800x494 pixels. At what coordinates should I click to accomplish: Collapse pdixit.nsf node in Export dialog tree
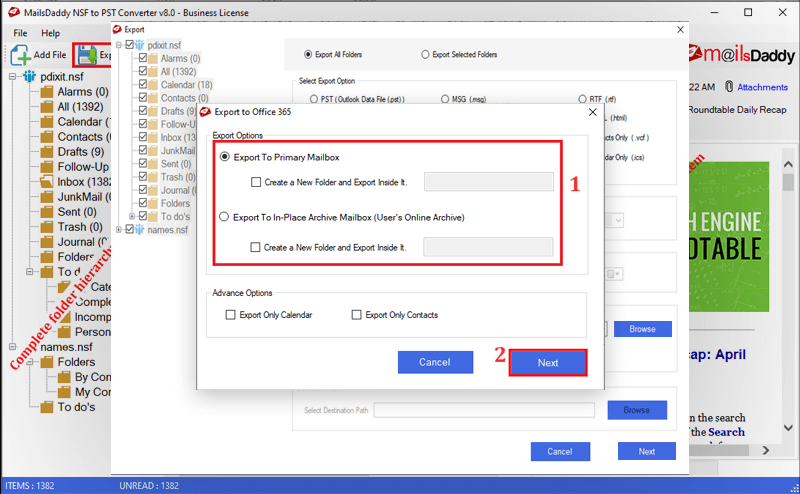tap(119, 45)
